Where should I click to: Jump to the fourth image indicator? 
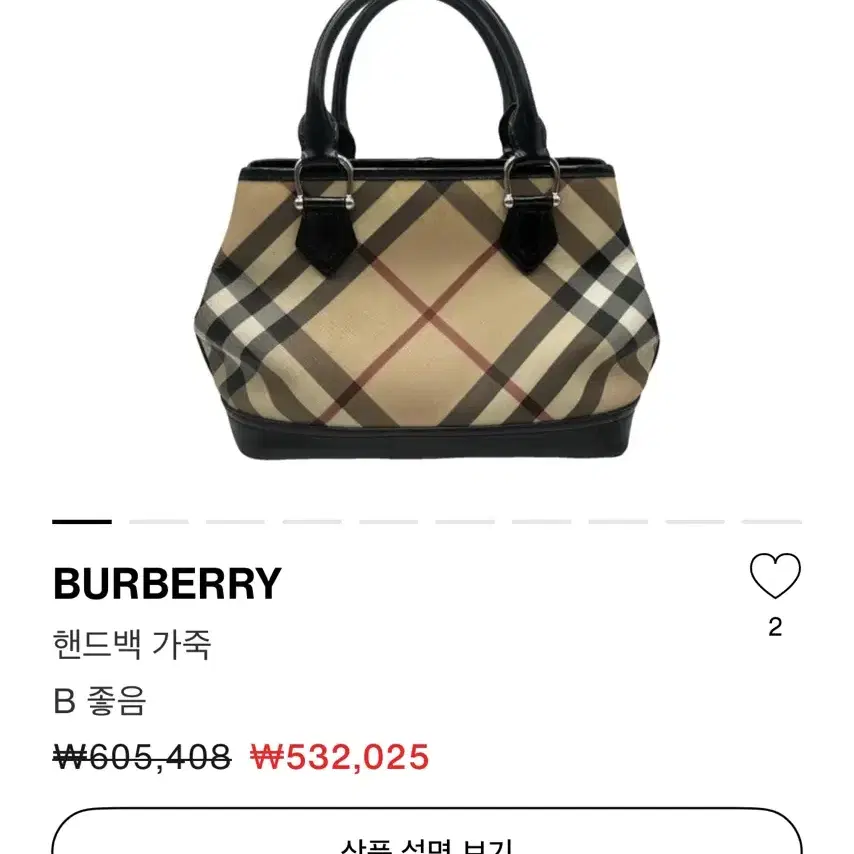tap(312, 522)
